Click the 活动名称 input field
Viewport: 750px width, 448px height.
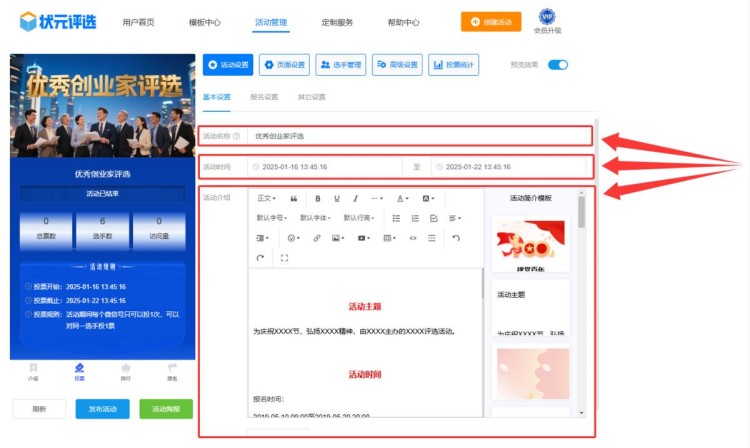(x=420, y=136)
